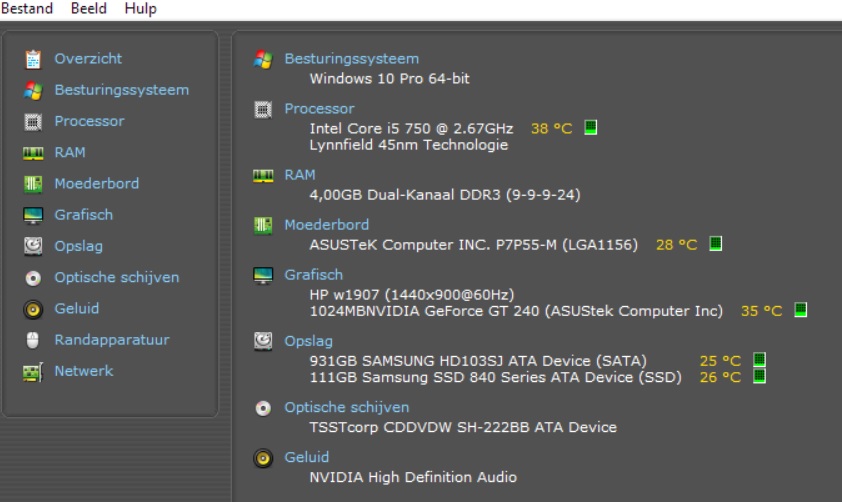
Task: Click the green CPU temperature indicator
Action: pos(590,128)
